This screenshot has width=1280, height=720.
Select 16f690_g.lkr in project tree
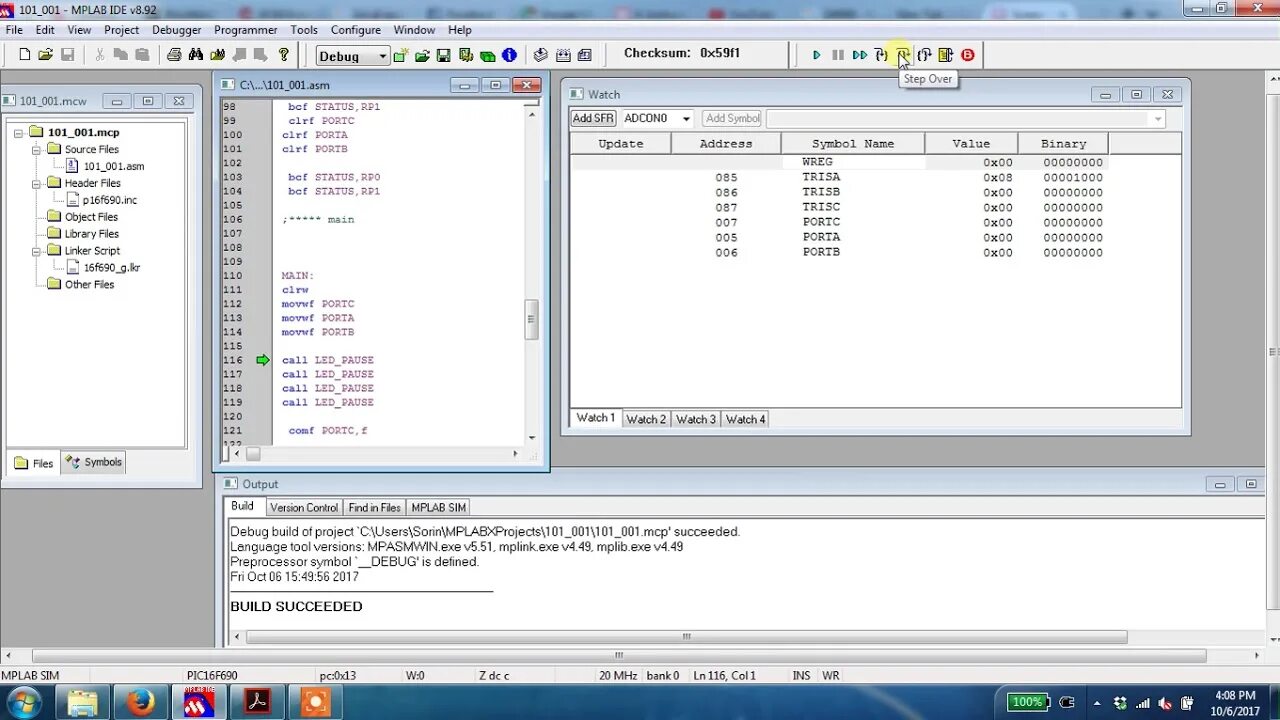click(x=112, y=268)
